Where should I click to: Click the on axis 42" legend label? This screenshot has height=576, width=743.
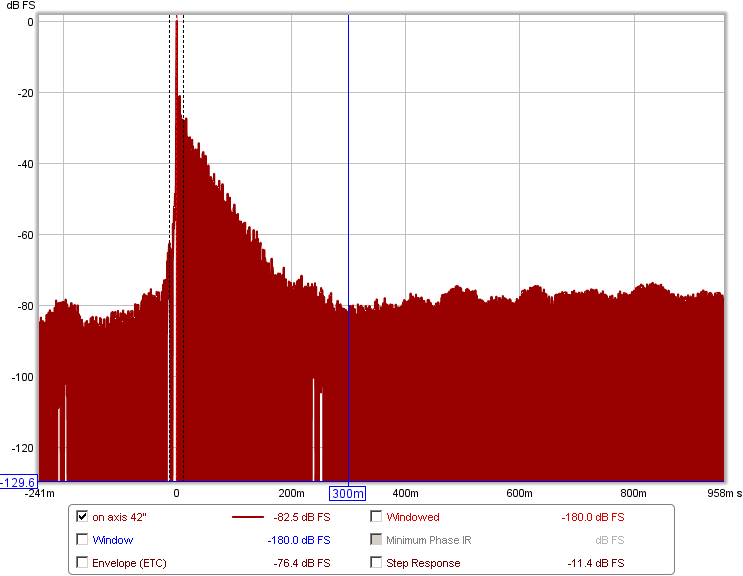119,517
